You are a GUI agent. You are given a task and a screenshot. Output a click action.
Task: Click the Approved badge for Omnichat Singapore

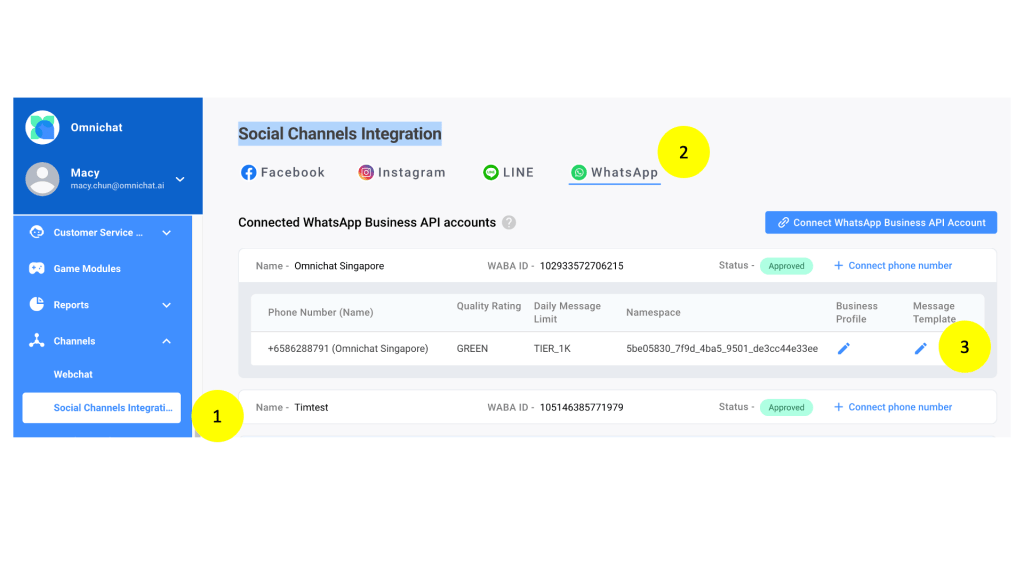tap(786, 266)
